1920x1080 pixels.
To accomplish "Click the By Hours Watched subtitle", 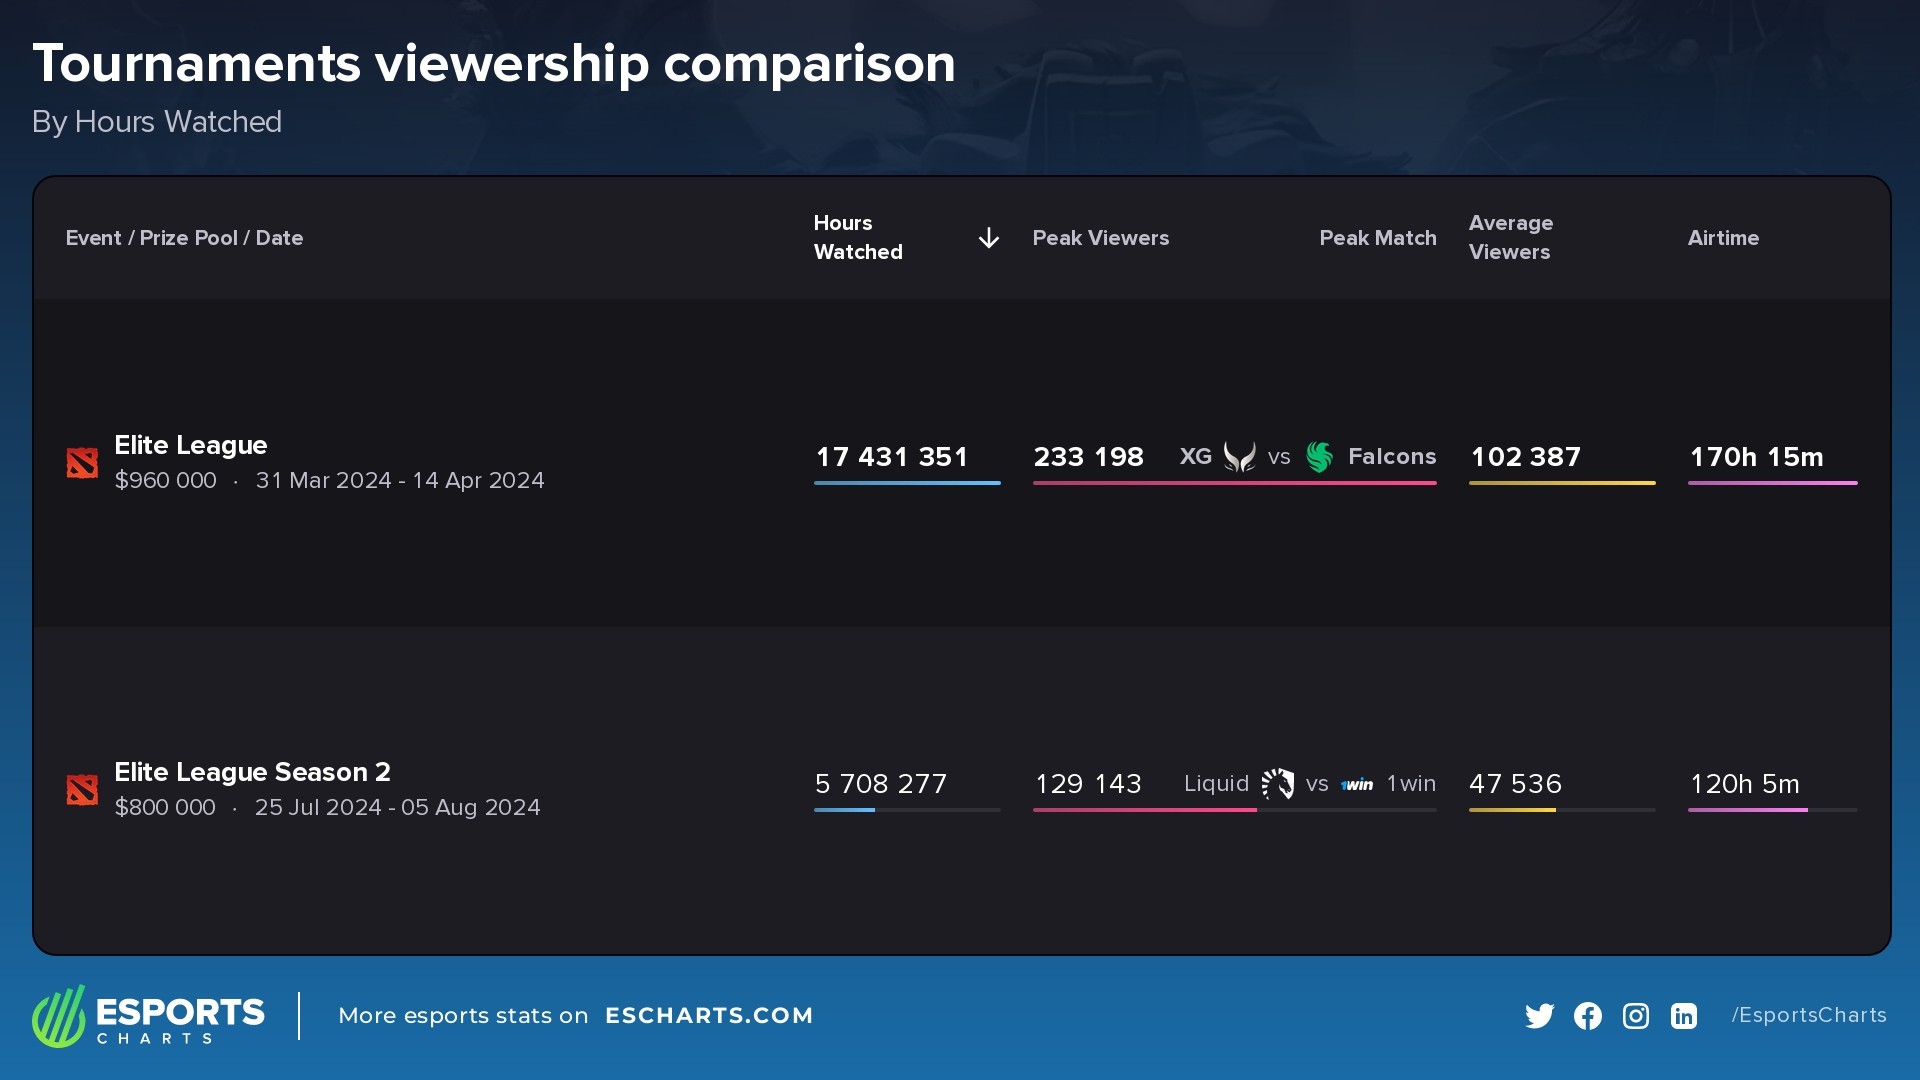I will coord(157,122).
